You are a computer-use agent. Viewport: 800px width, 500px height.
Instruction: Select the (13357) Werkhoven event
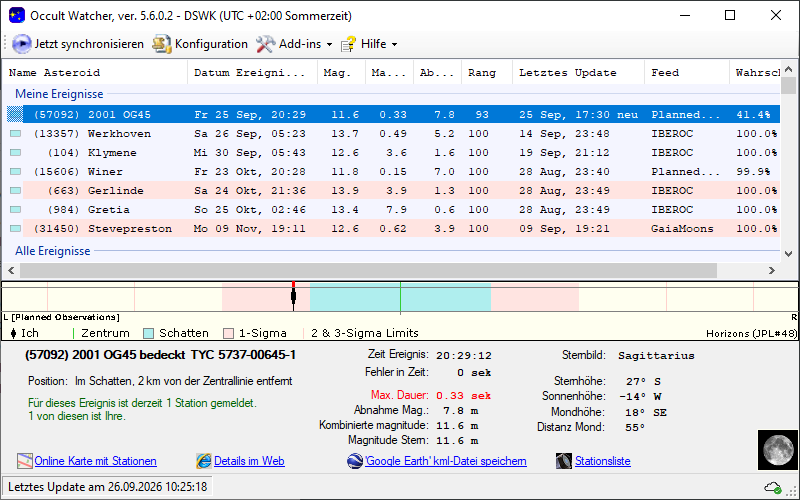click(392, 134)
